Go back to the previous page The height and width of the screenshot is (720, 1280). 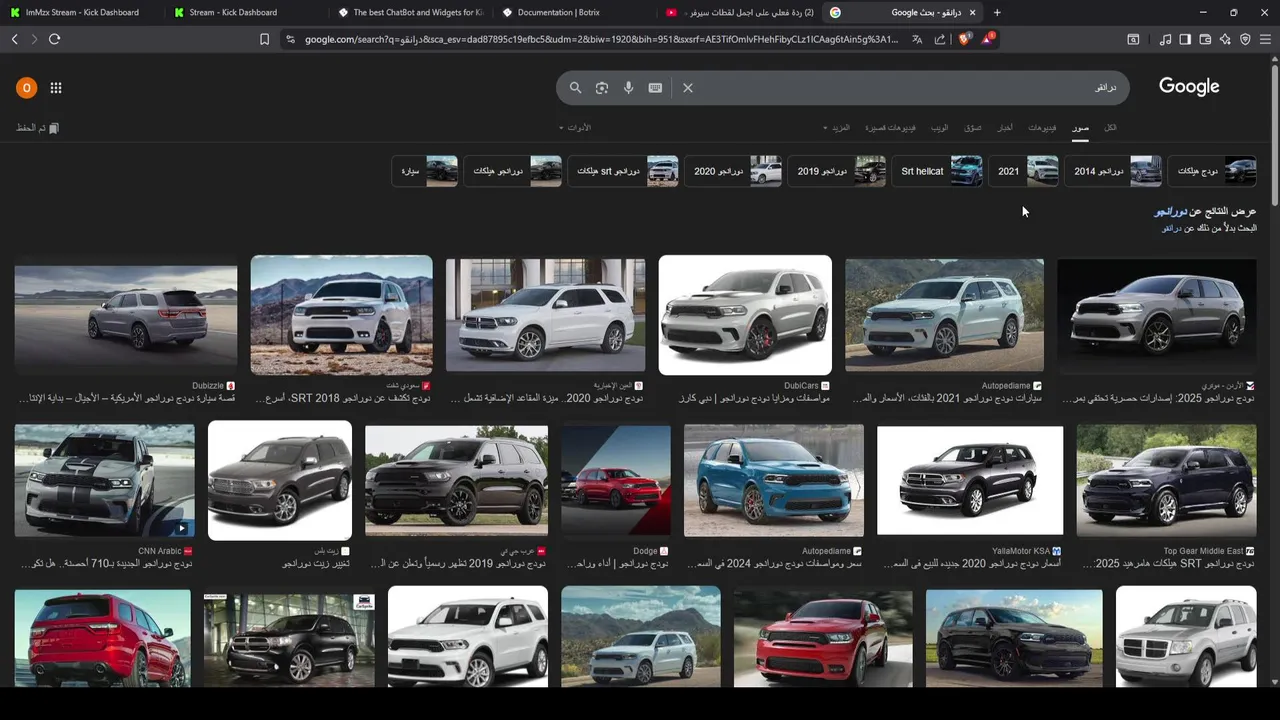click(14, 39)
